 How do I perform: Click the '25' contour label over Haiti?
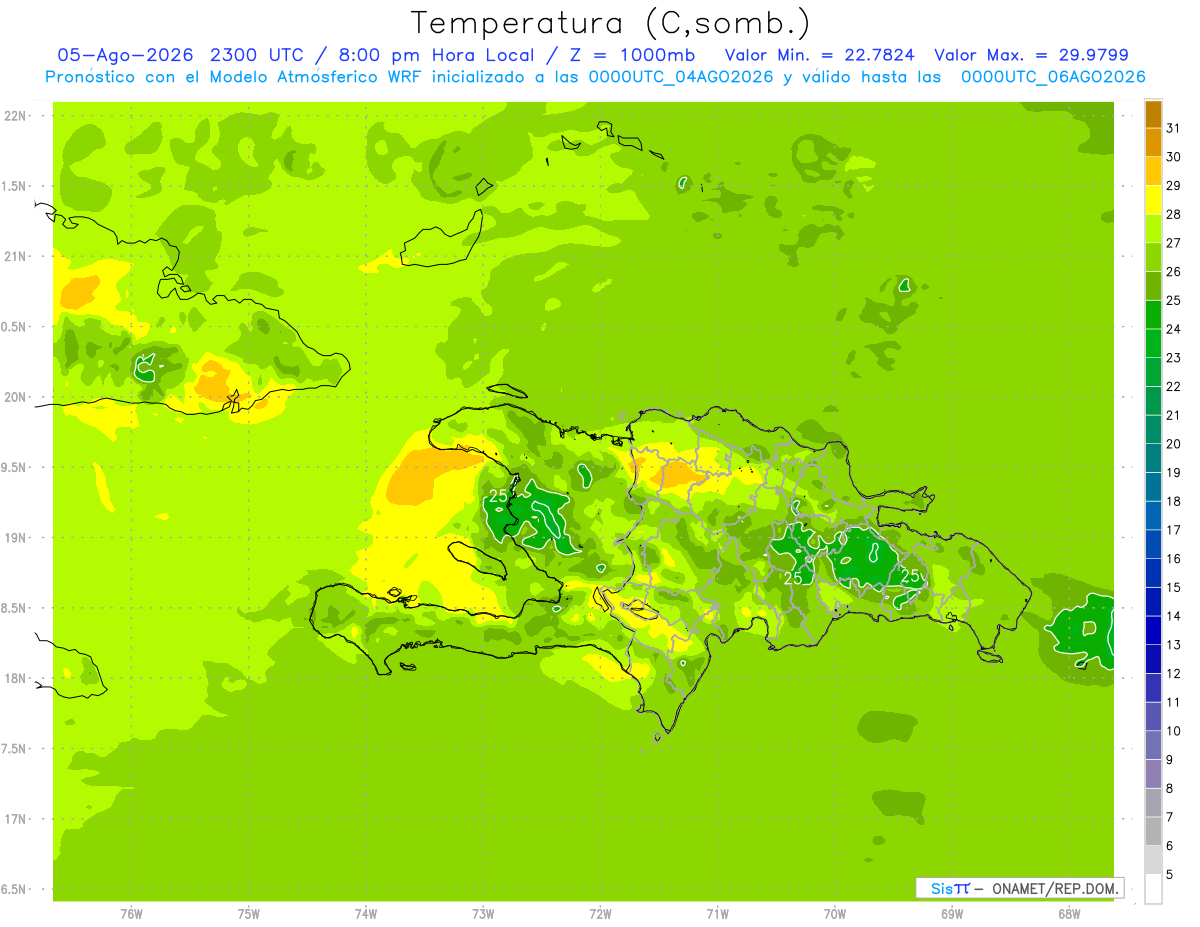pyautogui.click(x=498, y=496)
